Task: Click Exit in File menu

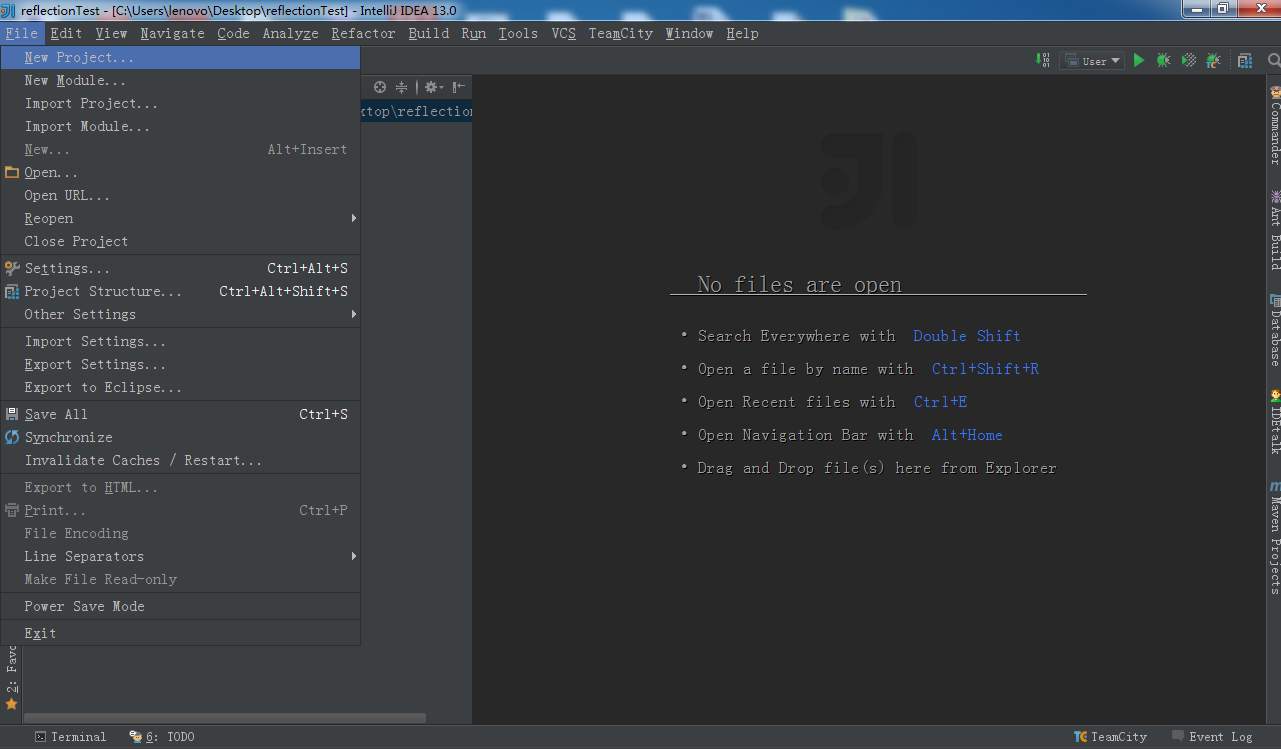Action: click(180, 633)
